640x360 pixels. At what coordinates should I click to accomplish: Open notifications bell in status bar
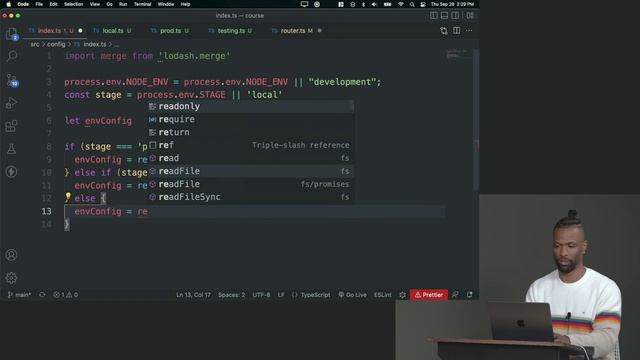(x=470, y=295)
